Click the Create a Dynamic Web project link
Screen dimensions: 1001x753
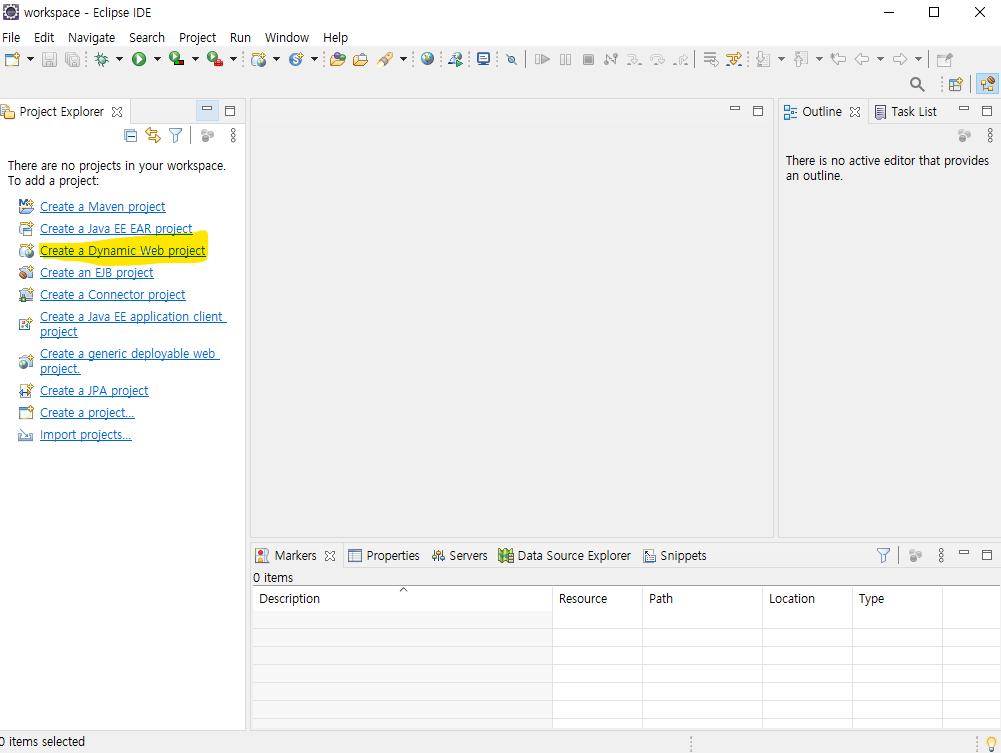point(123,251)
